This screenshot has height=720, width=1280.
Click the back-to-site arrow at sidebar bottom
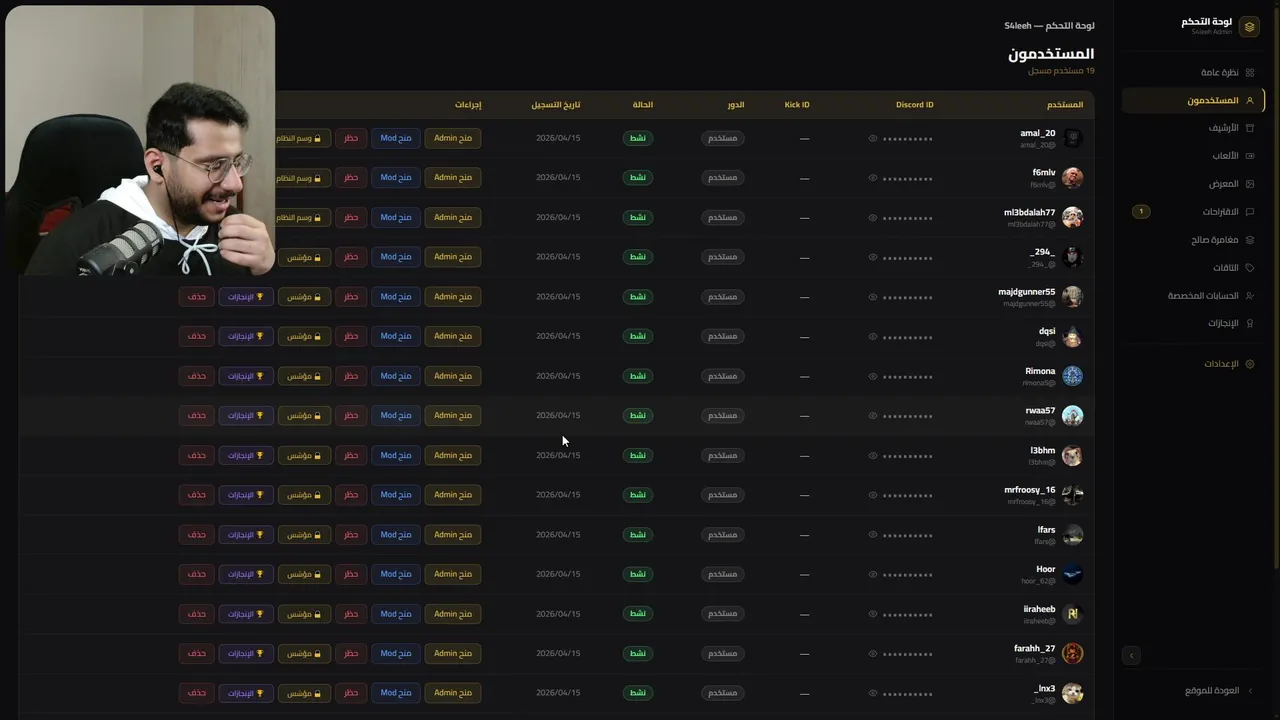pos(1249,691)
